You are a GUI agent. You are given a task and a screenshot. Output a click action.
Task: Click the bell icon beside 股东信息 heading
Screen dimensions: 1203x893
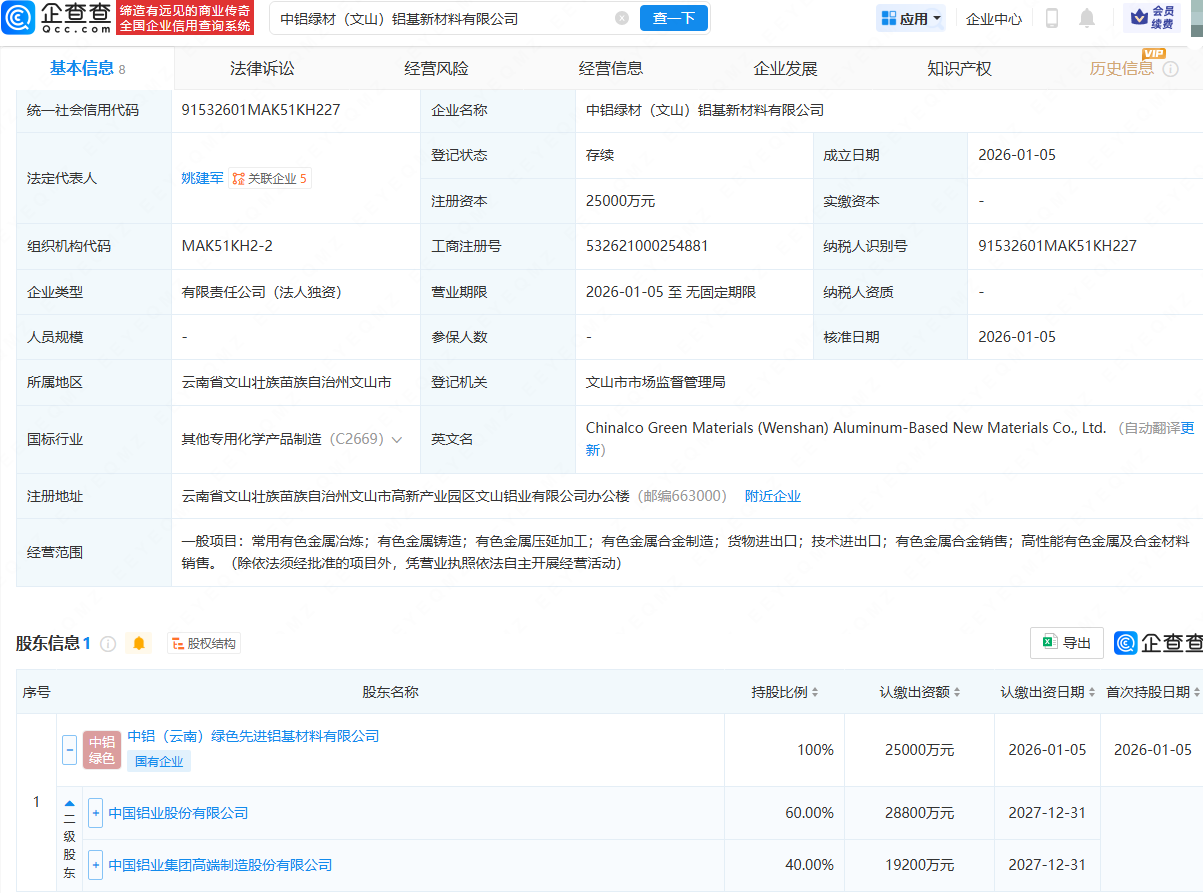[138, 643]
